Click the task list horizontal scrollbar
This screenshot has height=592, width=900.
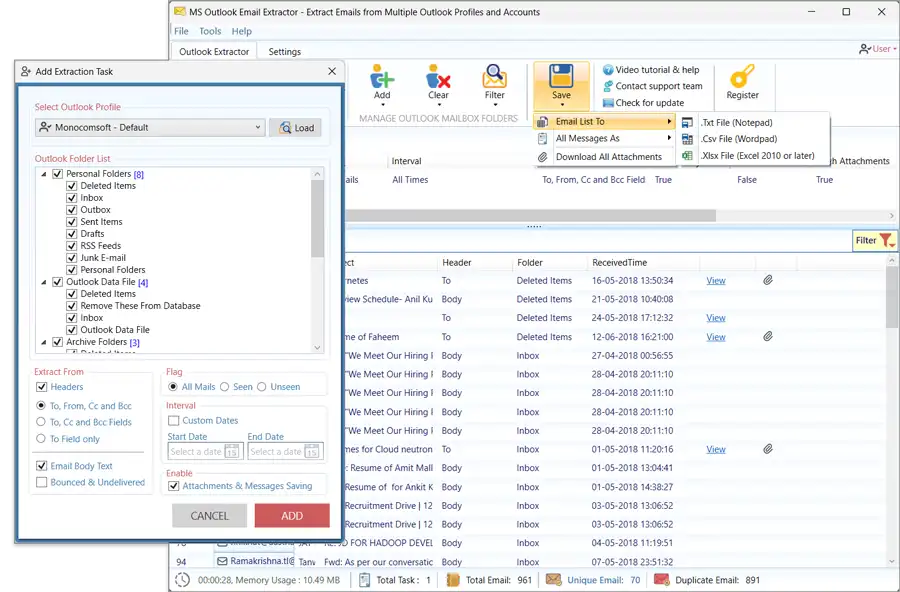(x=531, y=215)
